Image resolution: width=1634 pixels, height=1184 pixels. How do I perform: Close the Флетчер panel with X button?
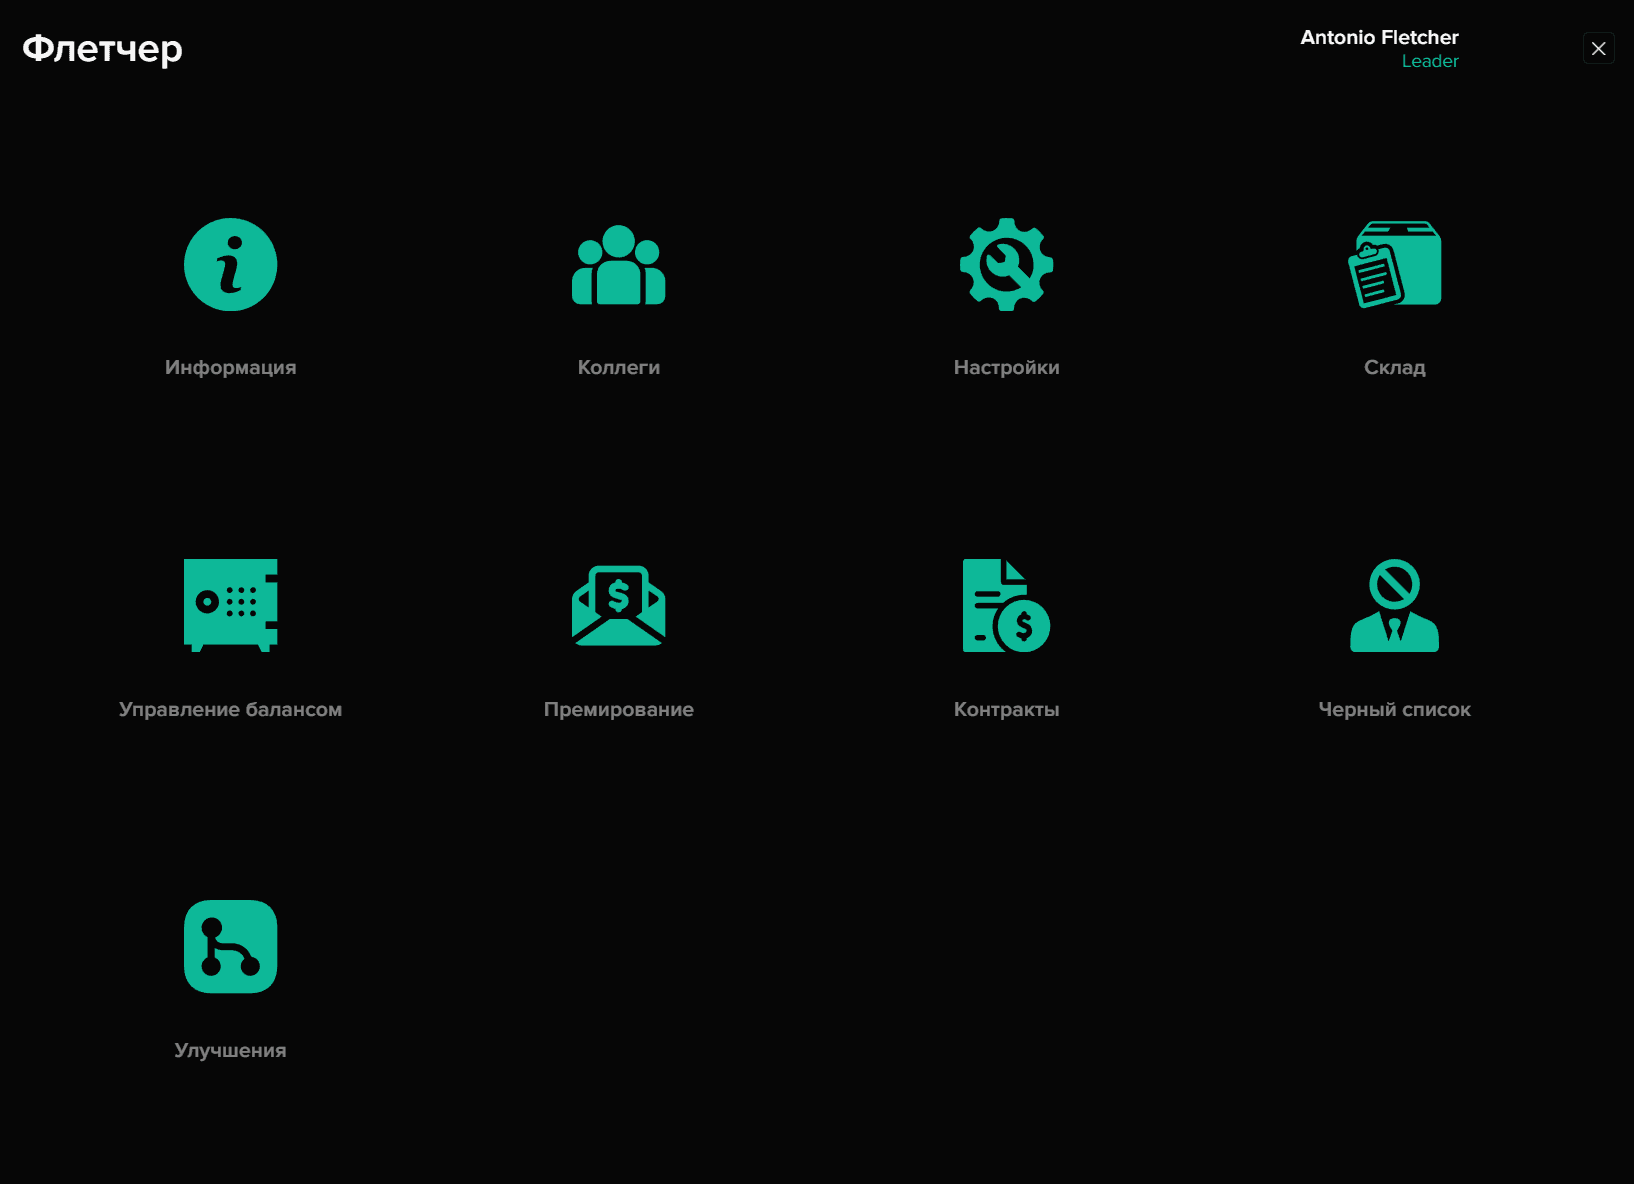[x=1598, y=48]
